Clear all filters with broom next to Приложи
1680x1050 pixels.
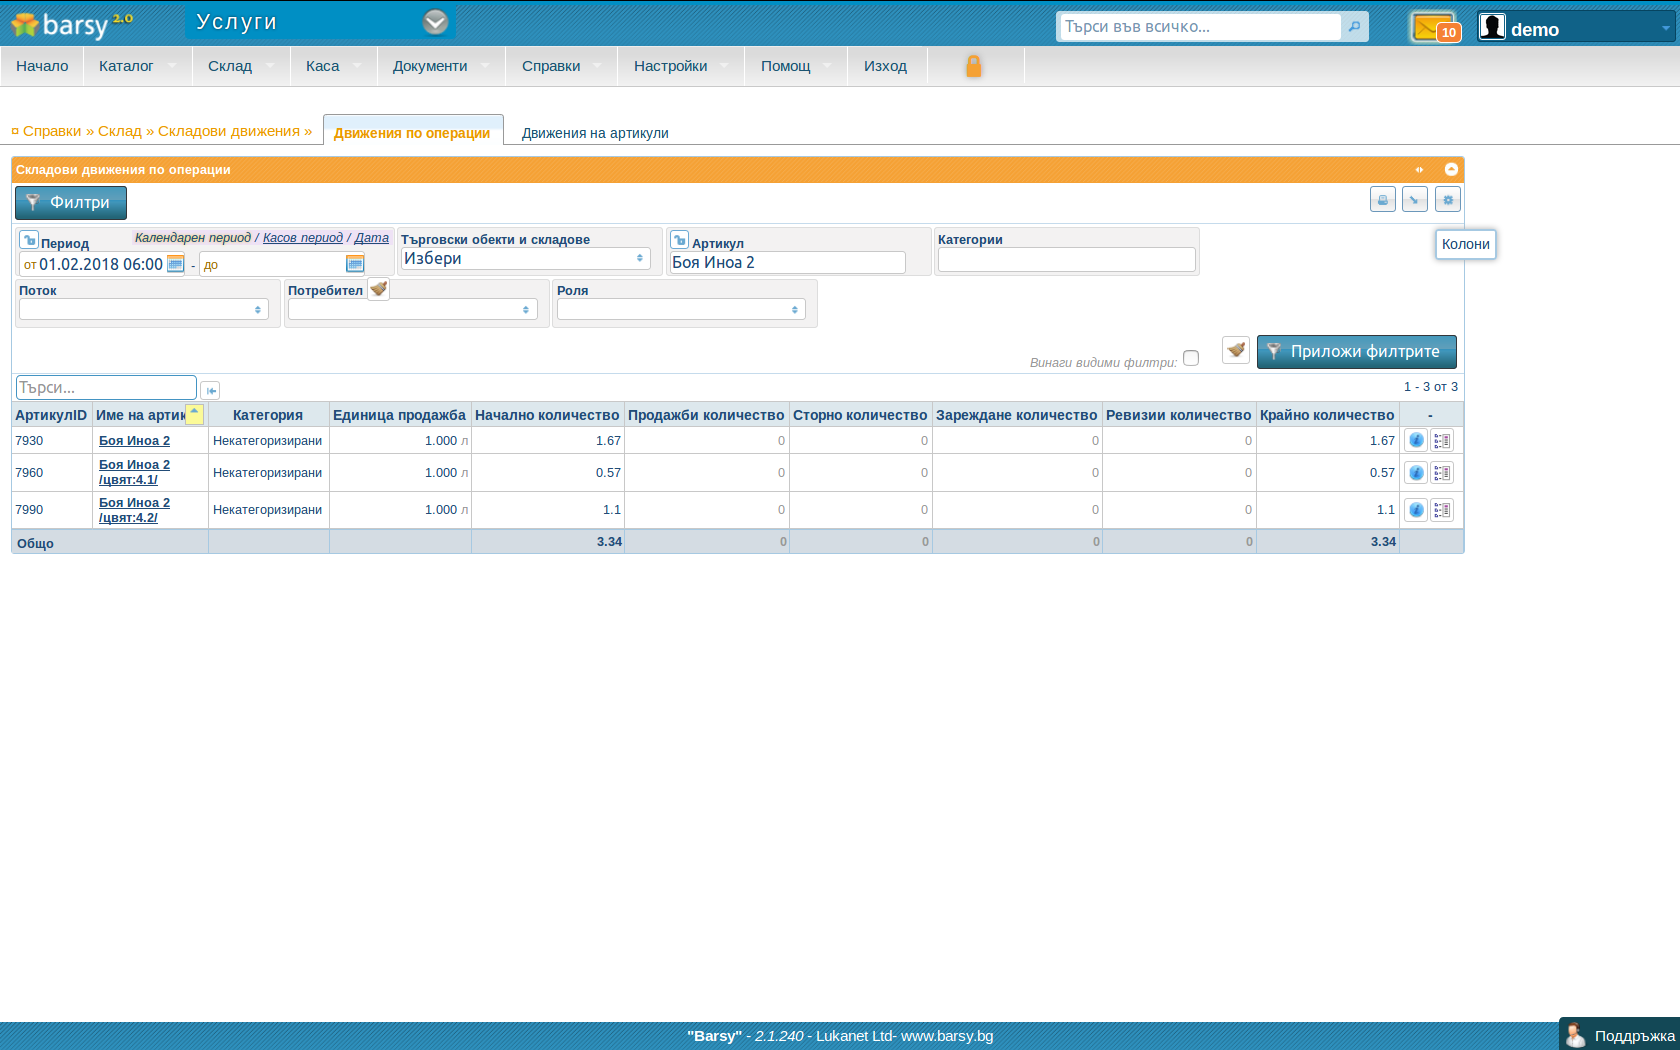point(1236,350)
